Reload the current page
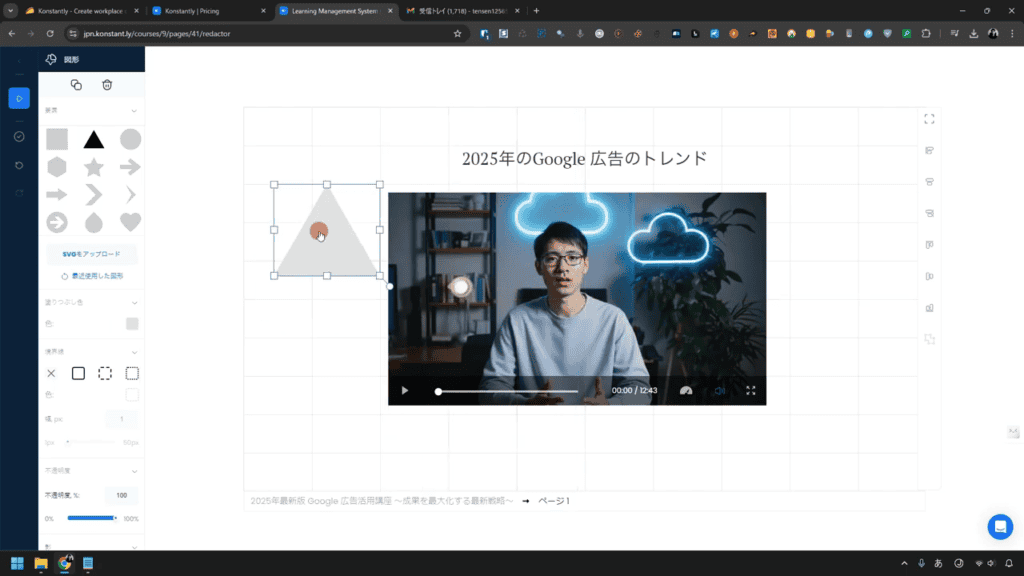Viewport: 1024px width, 576px height. point(50,33)
